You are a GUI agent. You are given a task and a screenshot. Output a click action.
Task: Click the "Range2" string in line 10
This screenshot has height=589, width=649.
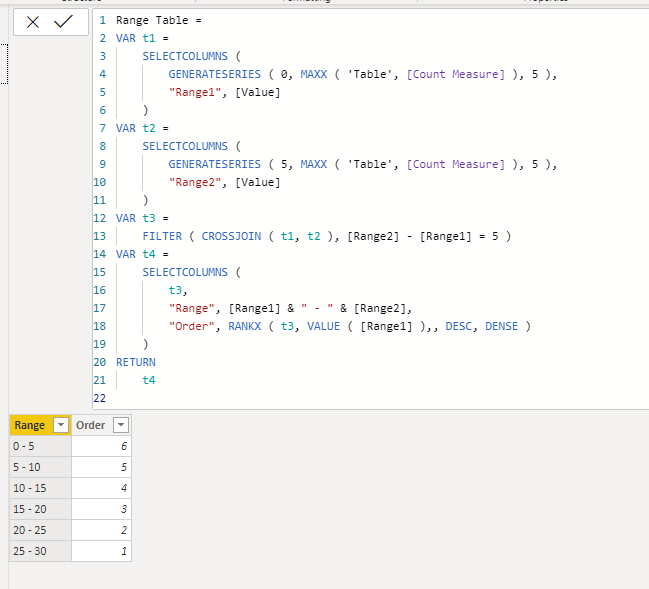(x=195, y=182)
